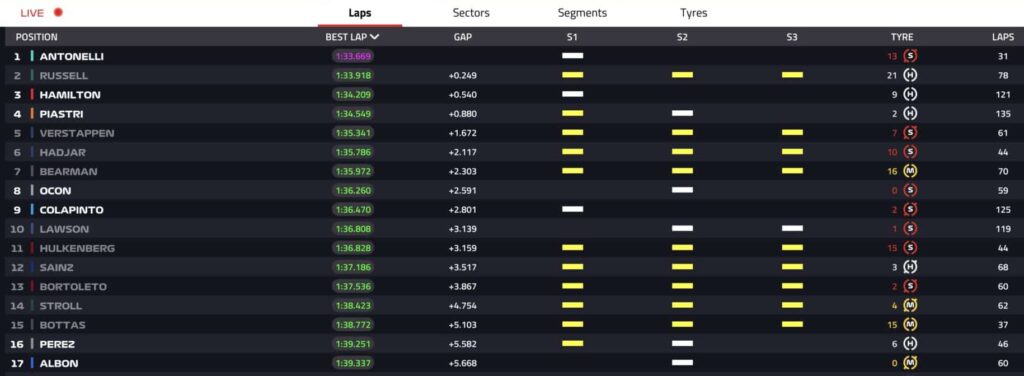Select the OCON driver name
Image resolution: width=1024 pixels, height=376 pixels.
click(x=55, y=191)
